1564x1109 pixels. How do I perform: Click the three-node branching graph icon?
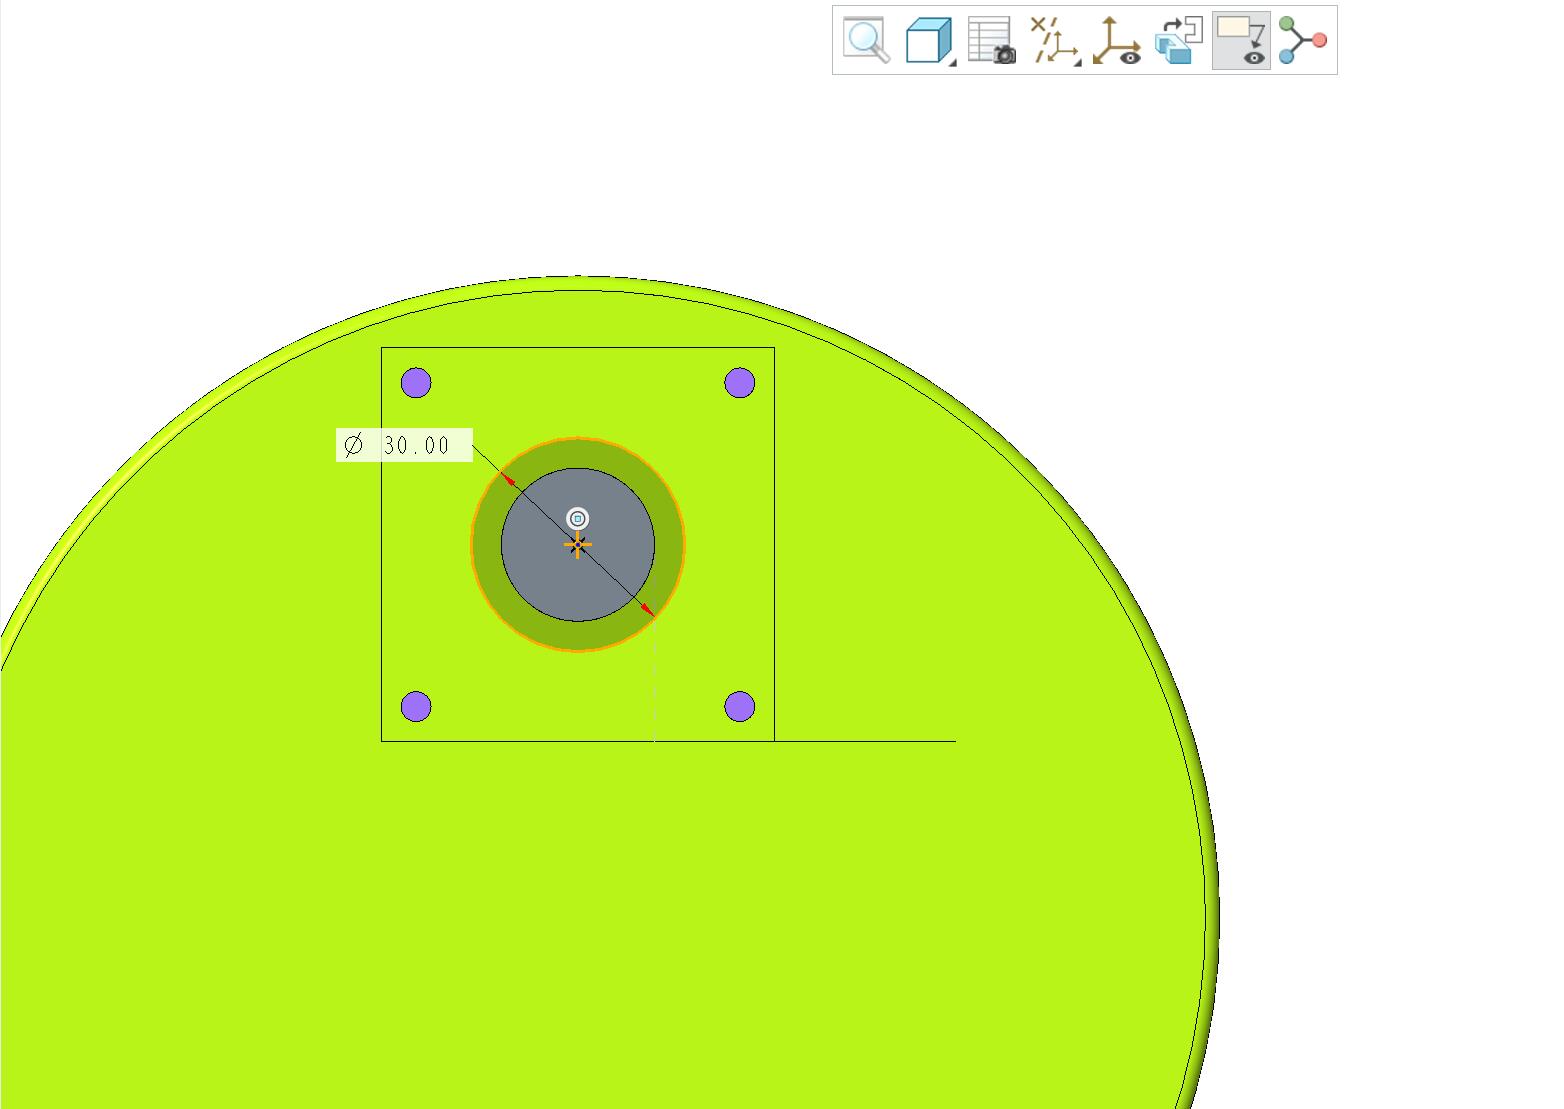(1302, 40)
